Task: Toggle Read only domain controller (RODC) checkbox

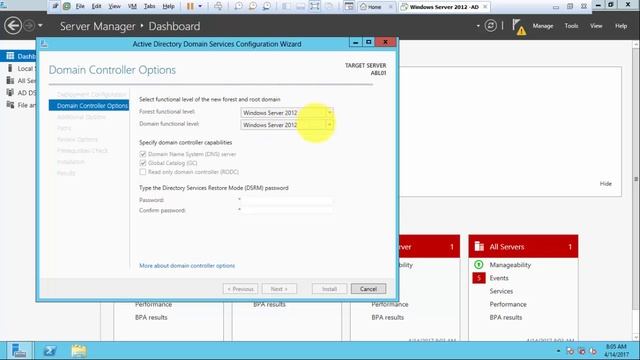Action: 142,172
